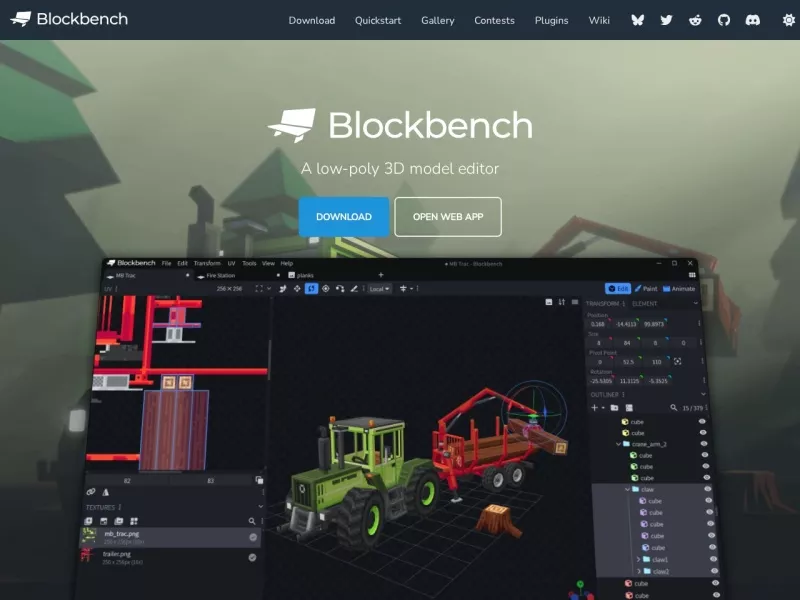Open the website settings gear icon
Image resolution: width=800 pixels, height=600 pixels.
(789, 20)
